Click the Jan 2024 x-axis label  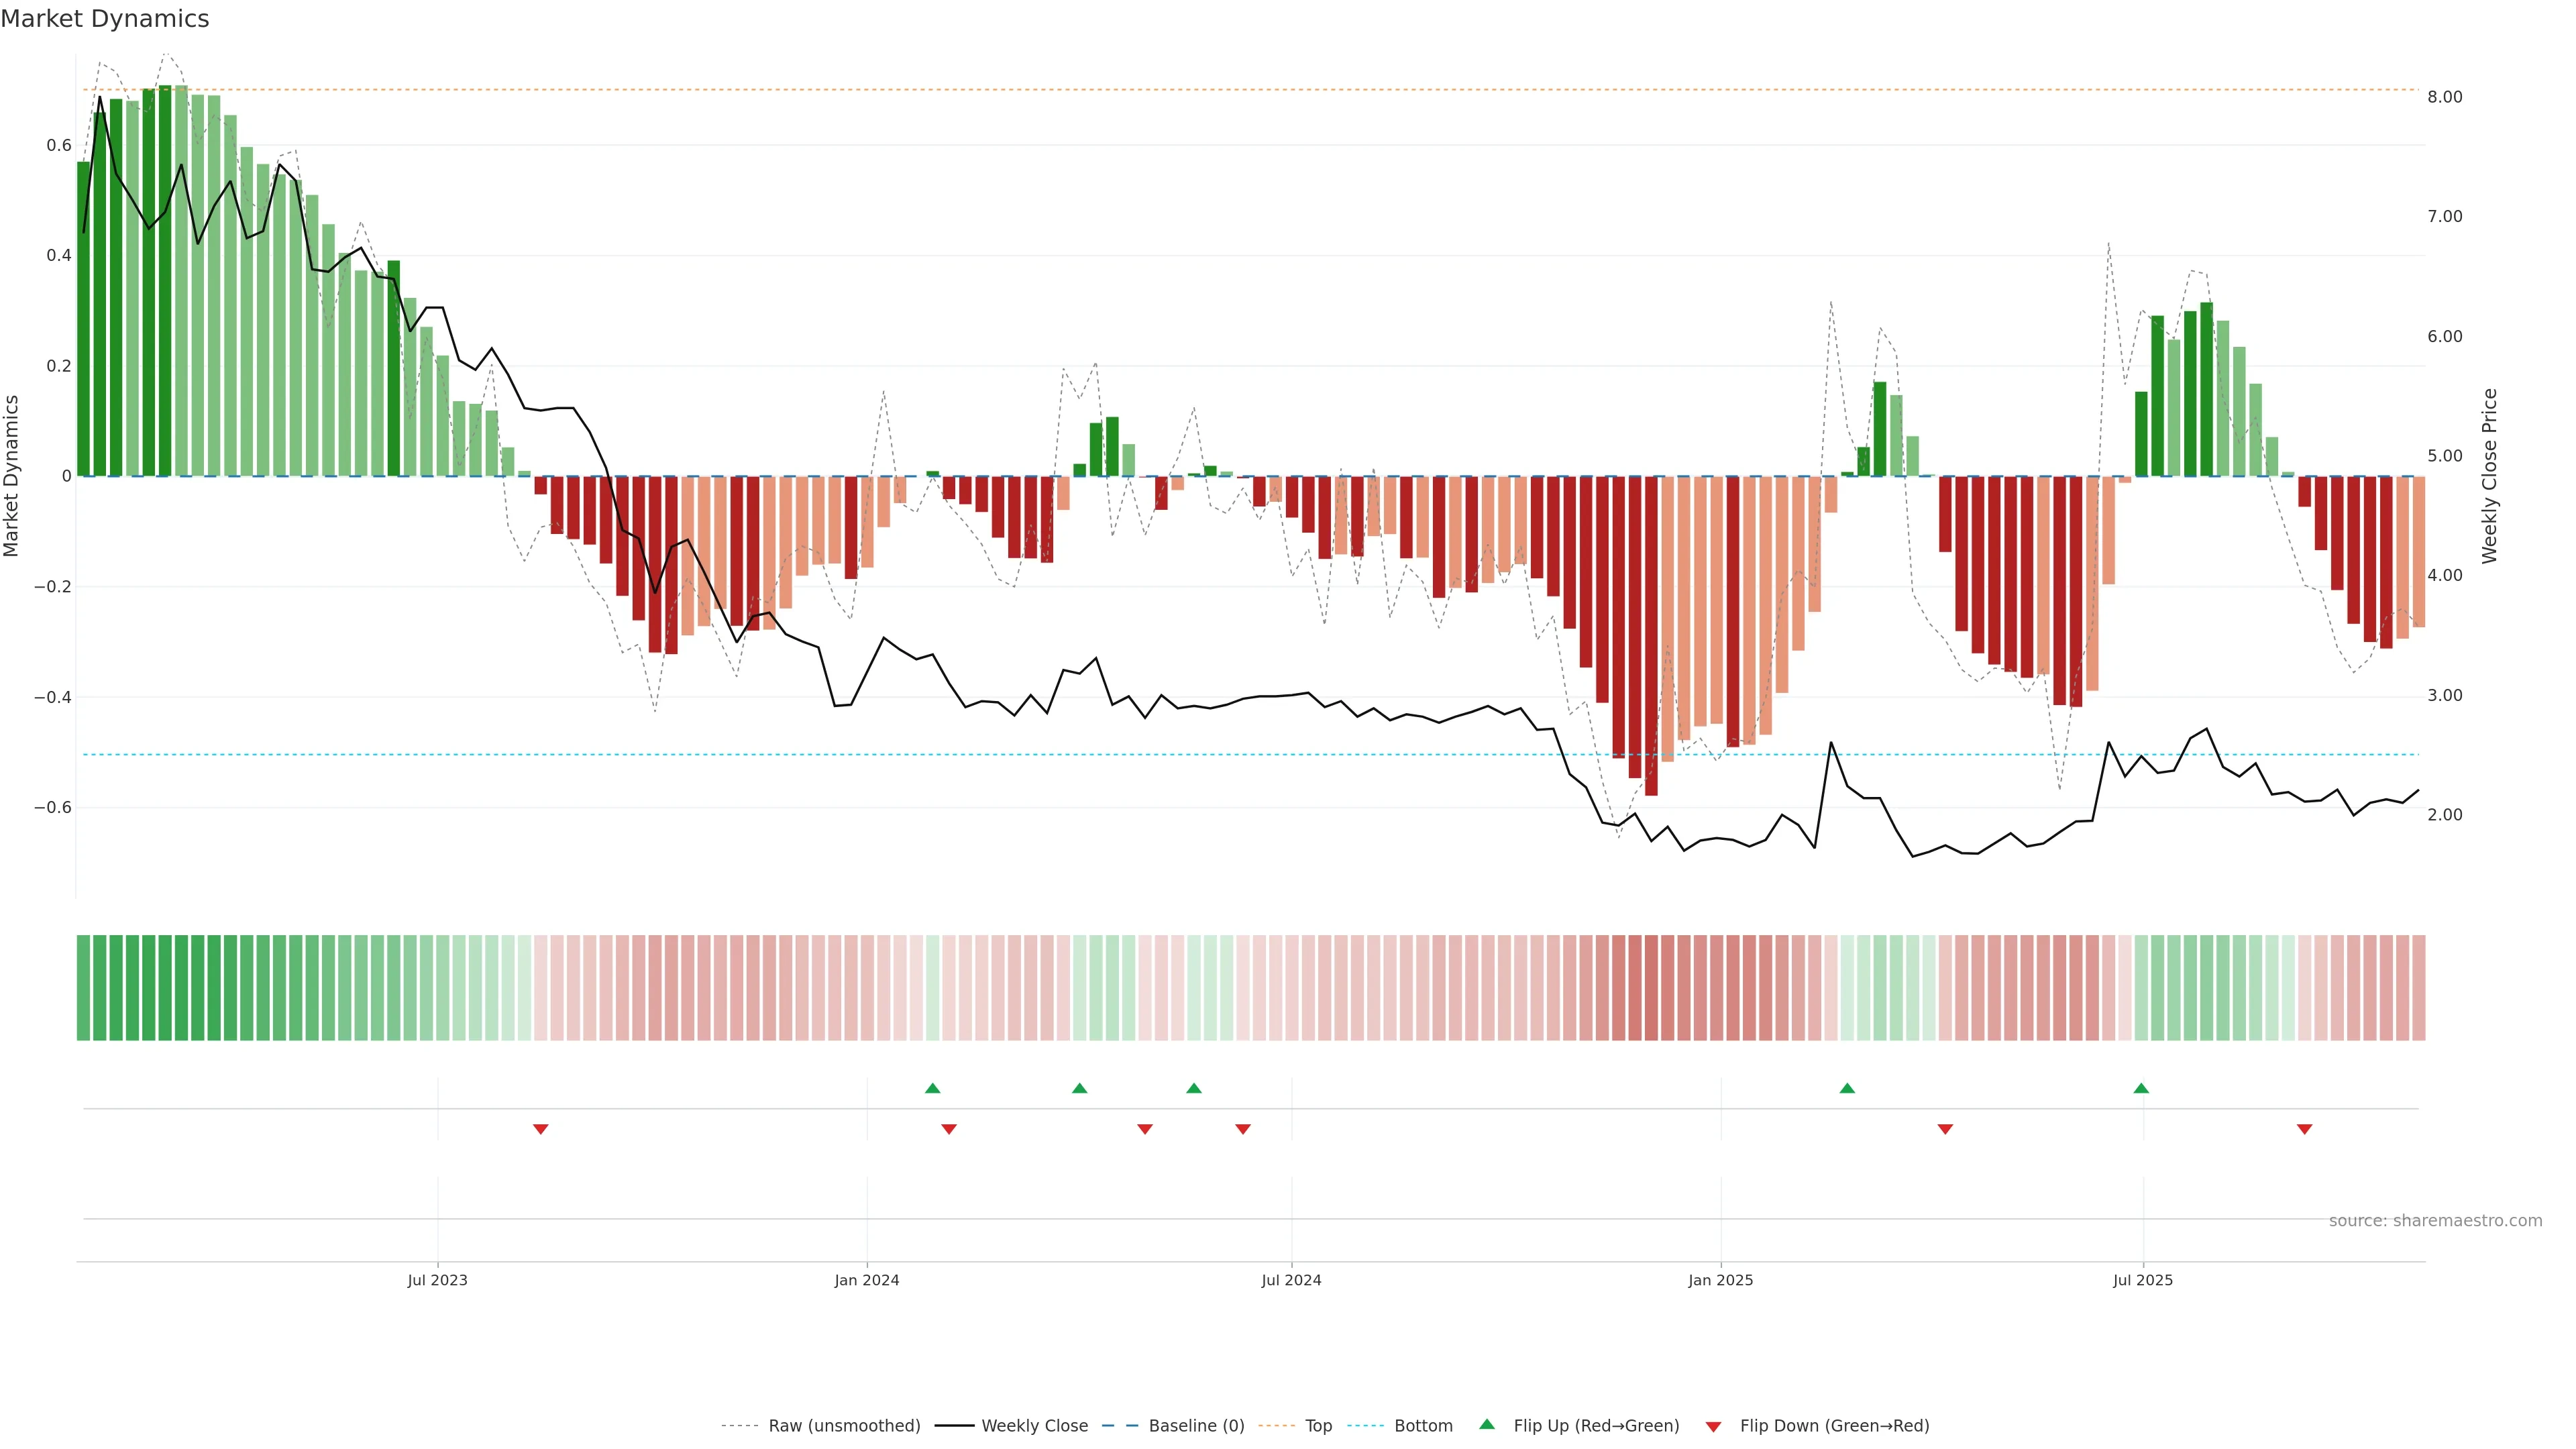tap(867, 1280)
